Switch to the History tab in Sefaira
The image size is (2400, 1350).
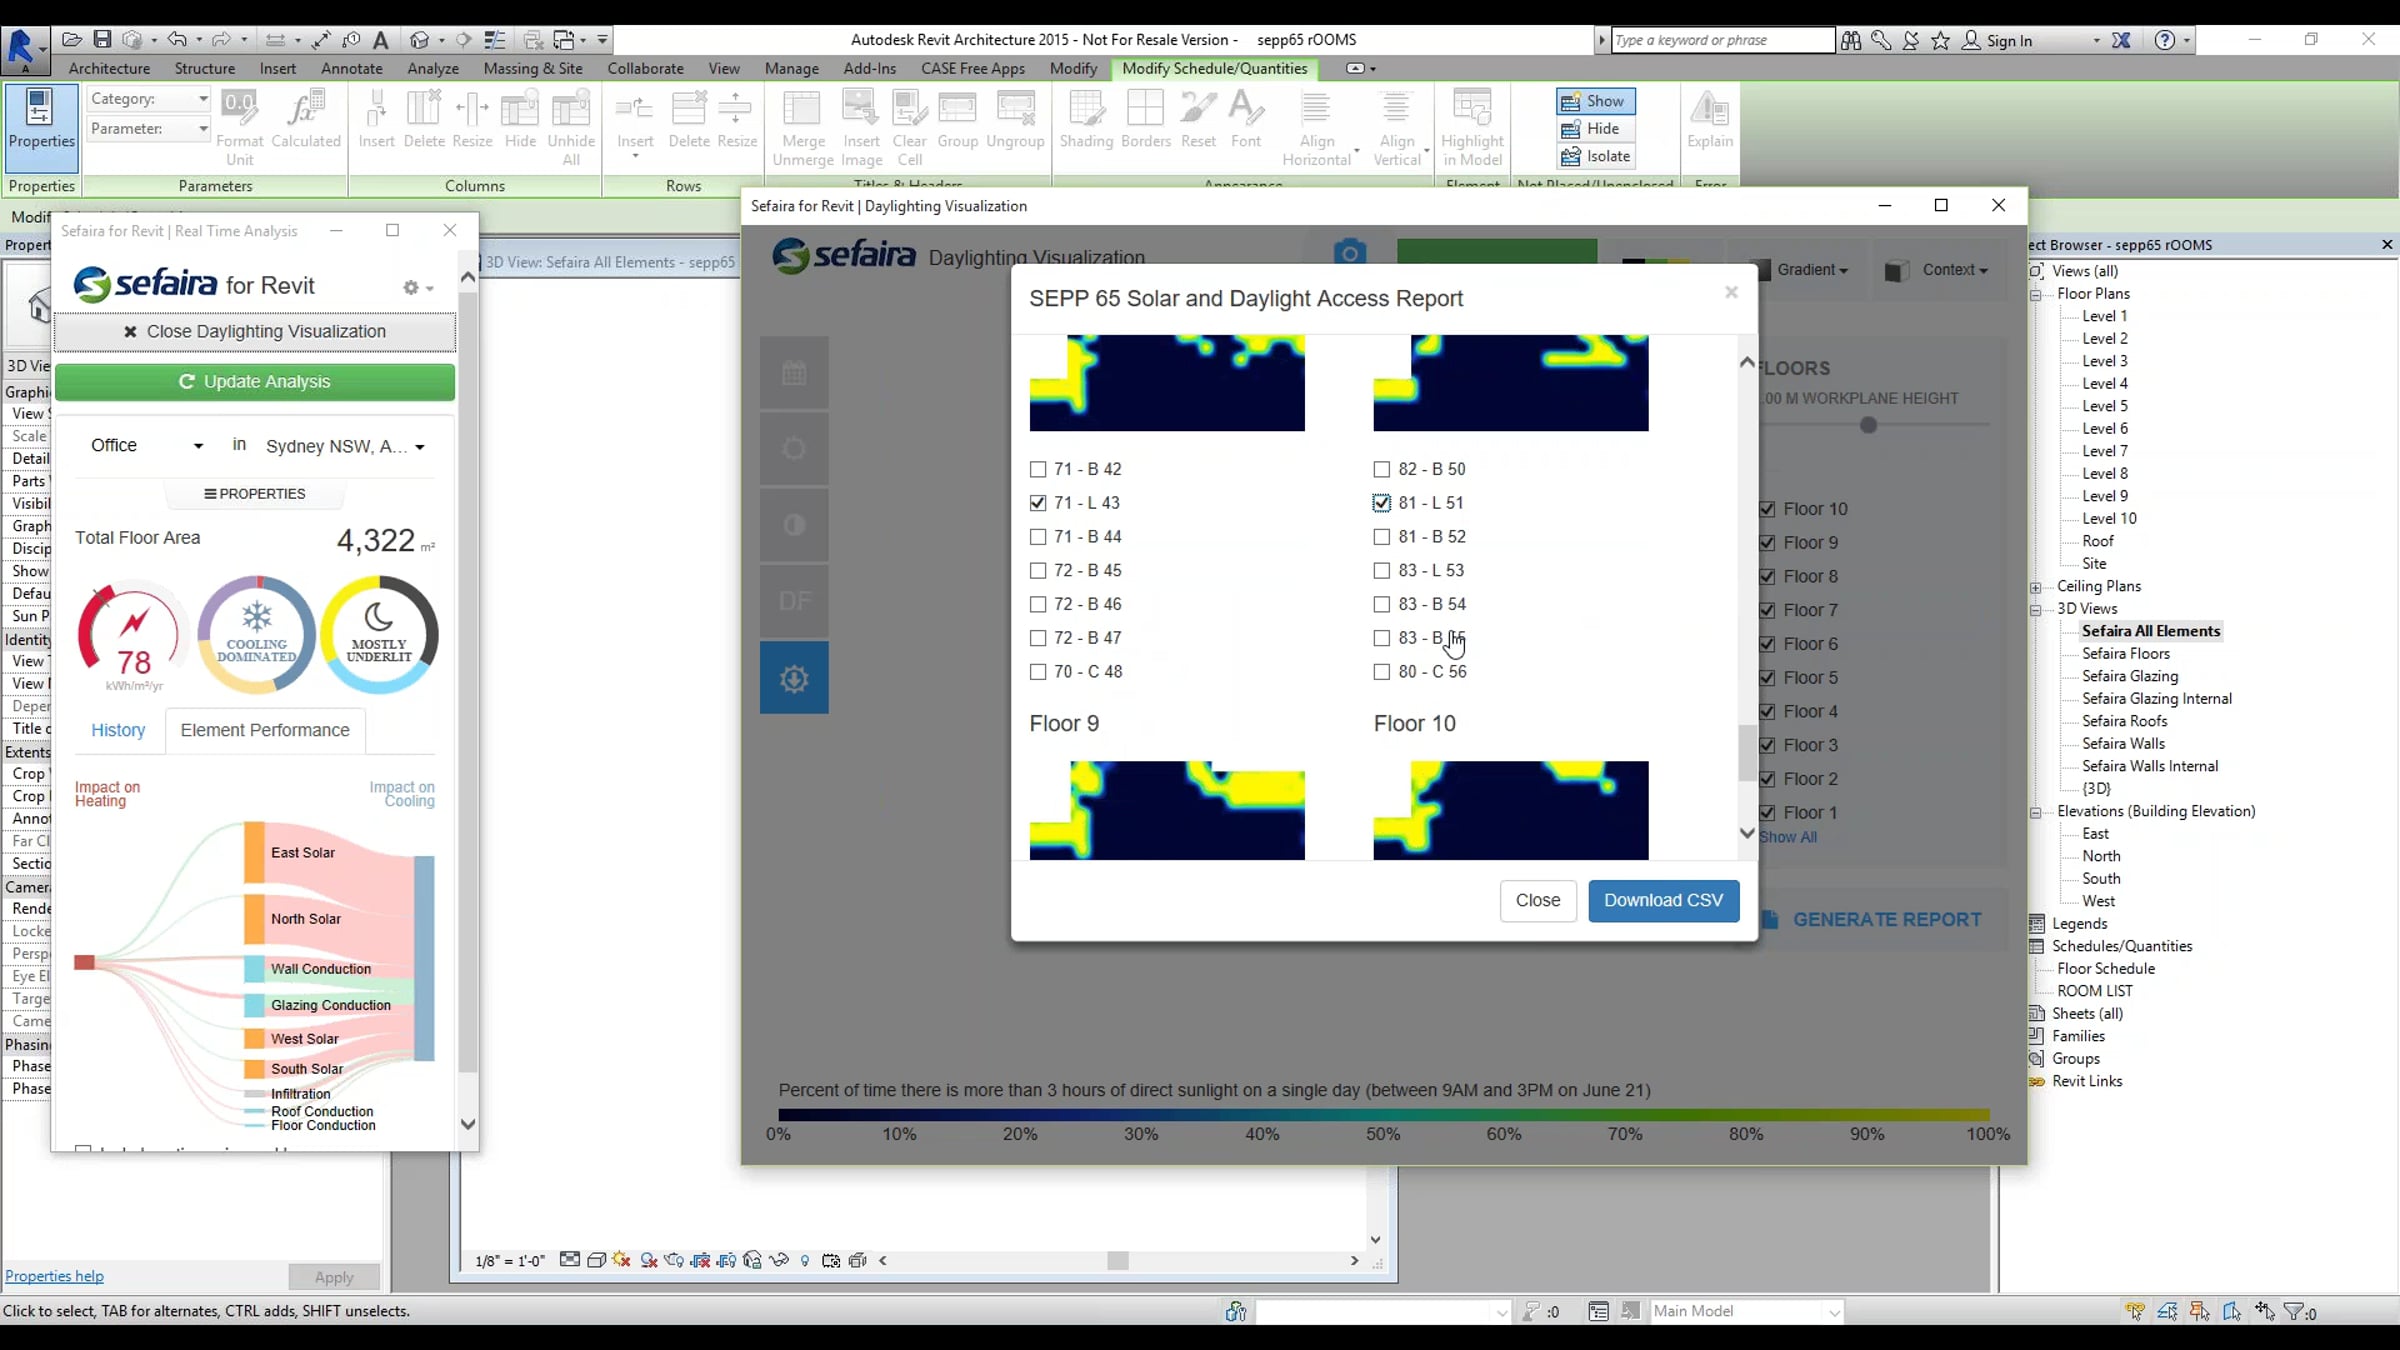point(118,730)
